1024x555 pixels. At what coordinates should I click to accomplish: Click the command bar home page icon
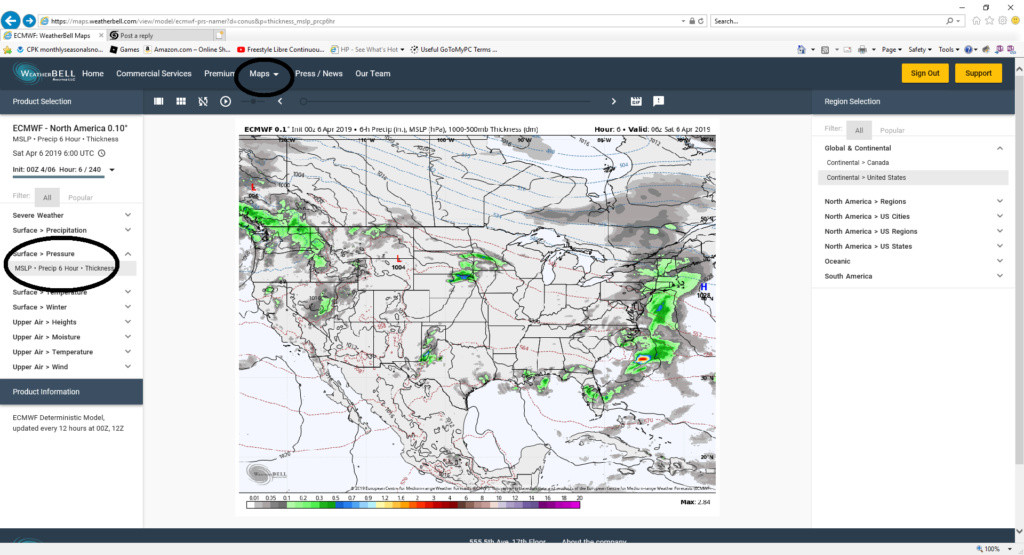[x=801, y=50]
